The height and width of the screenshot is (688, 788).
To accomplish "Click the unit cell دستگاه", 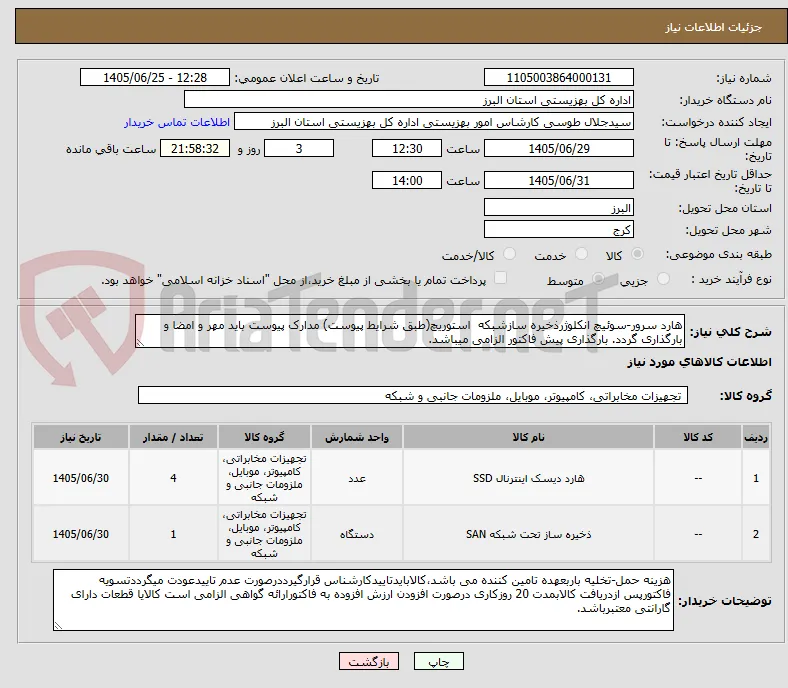I will (x=357, y=534).
